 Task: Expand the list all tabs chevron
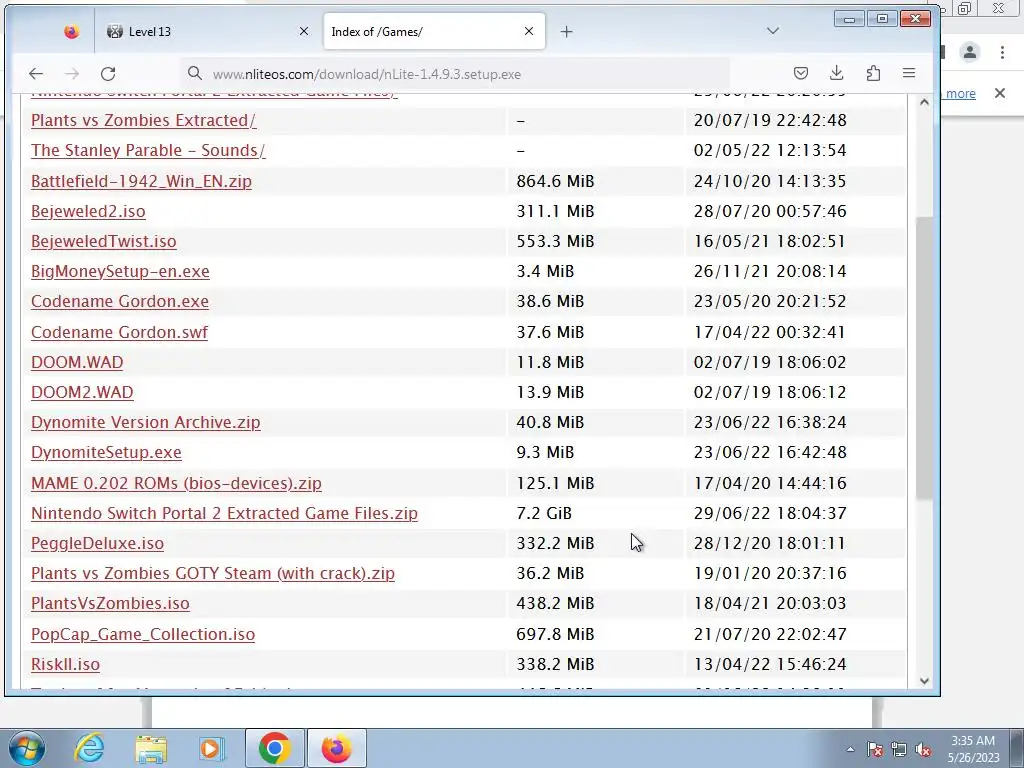773,31
